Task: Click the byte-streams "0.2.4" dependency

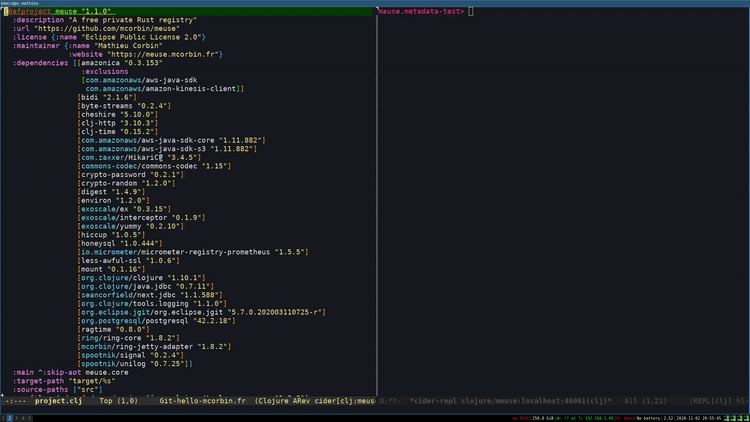Action: pos(124,106)
